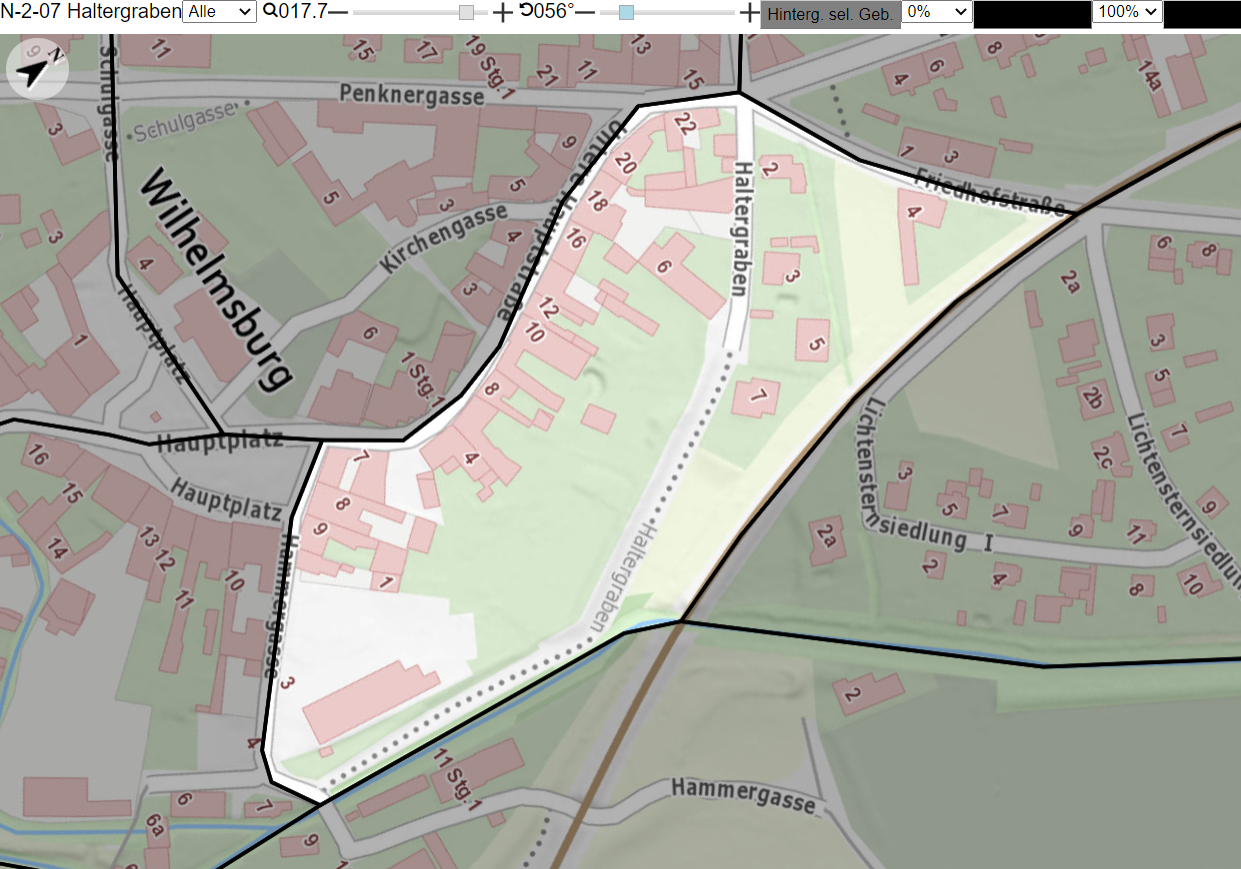Screen dimensions: 1241x869
Task: Click the large building at Hammergasse 3
Action: pyautogui.click(x=371, y=700)
